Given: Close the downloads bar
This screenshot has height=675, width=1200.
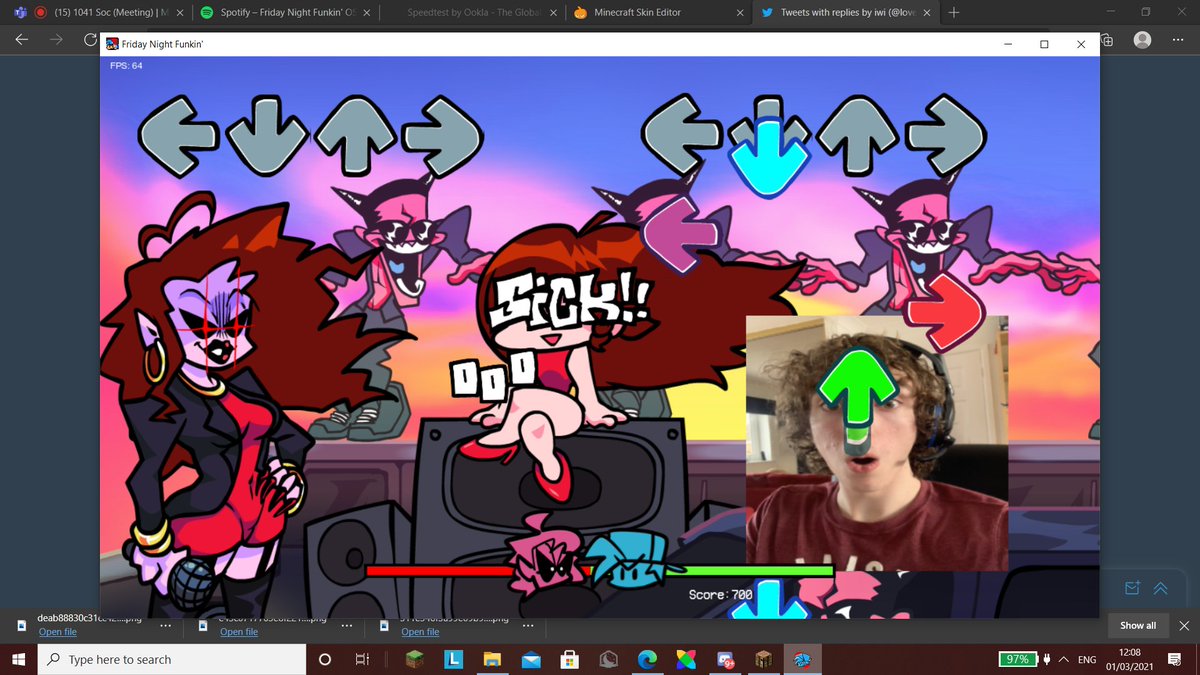Looking at the screenshot, I should point(1185,626).
